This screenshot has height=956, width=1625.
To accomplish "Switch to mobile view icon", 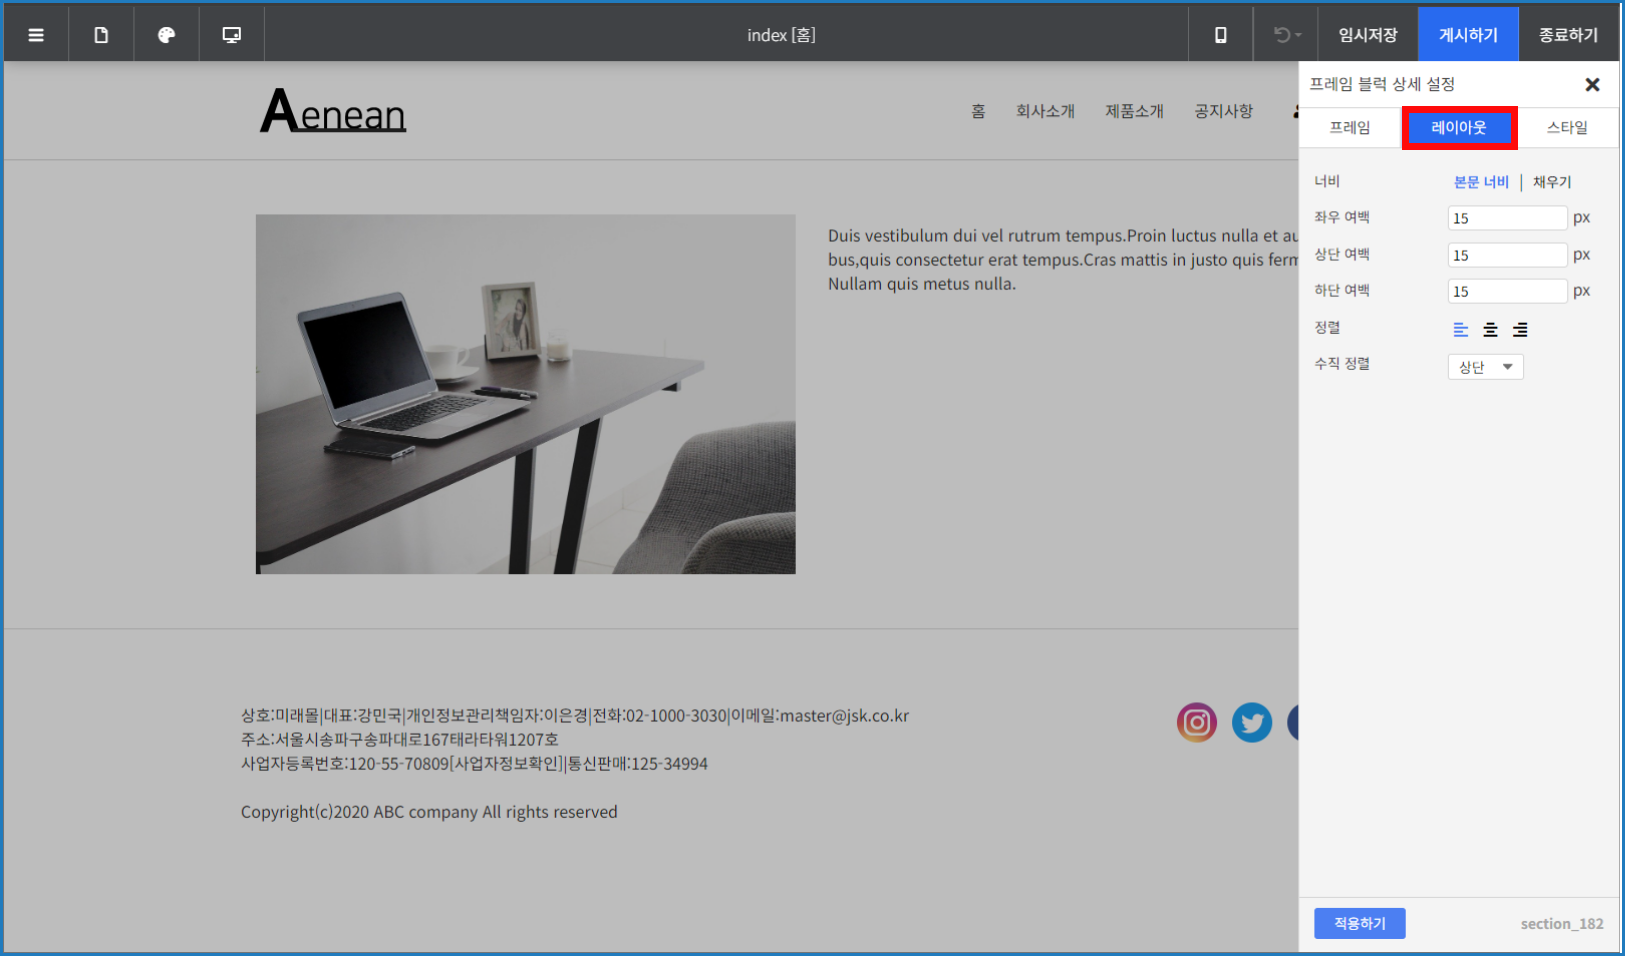I will pos(1220,35).
